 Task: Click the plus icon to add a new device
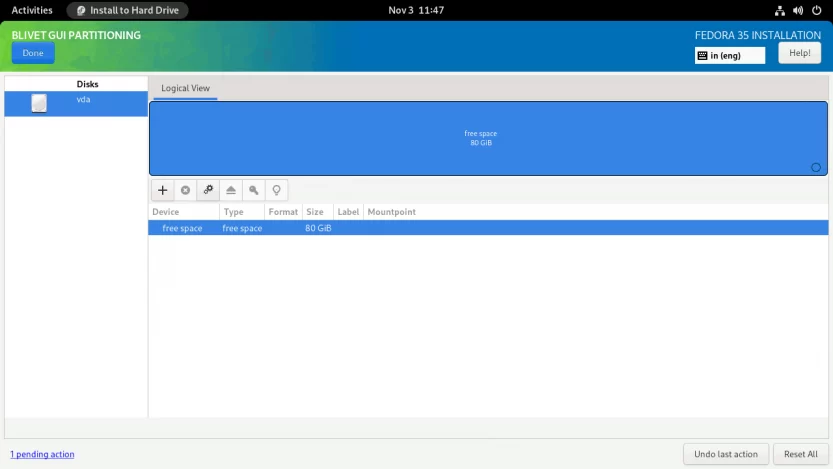[163, 190]
